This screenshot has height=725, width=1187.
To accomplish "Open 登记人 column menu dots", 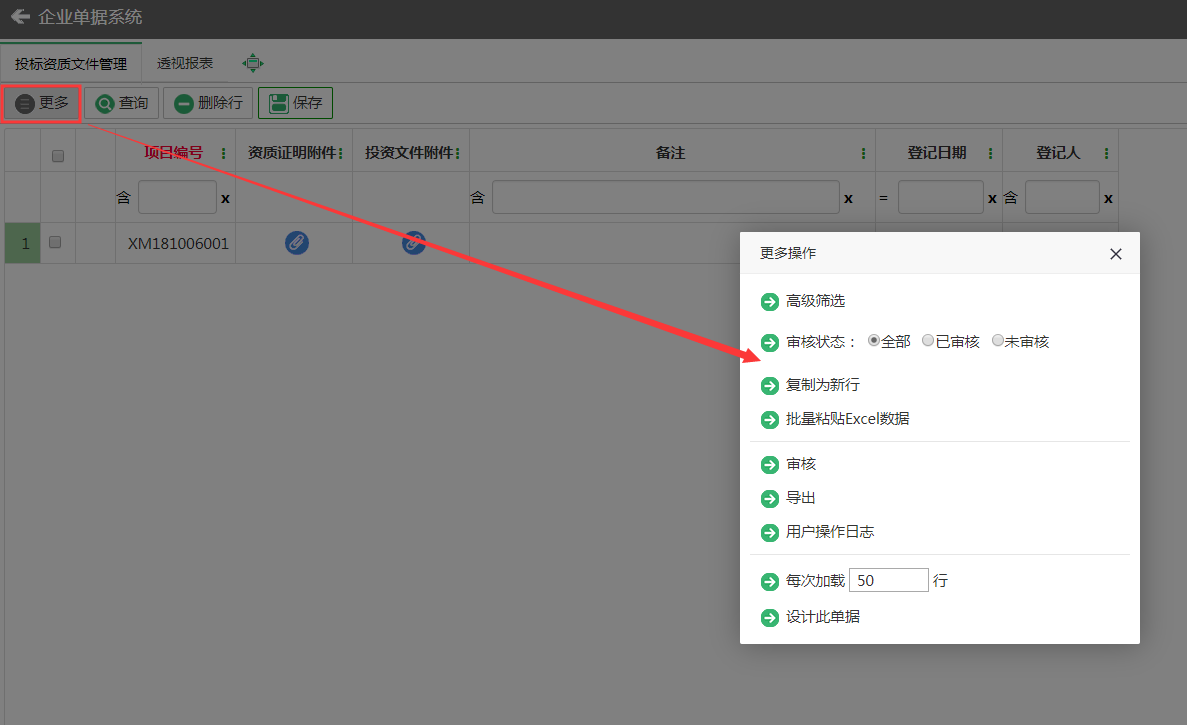I will tap(1107, 154).
